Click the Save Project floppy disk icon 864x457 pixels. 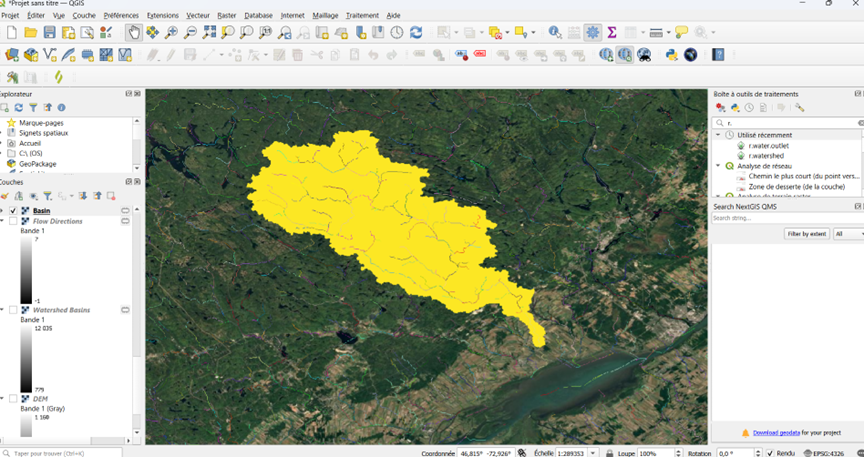tap(49, 33)
